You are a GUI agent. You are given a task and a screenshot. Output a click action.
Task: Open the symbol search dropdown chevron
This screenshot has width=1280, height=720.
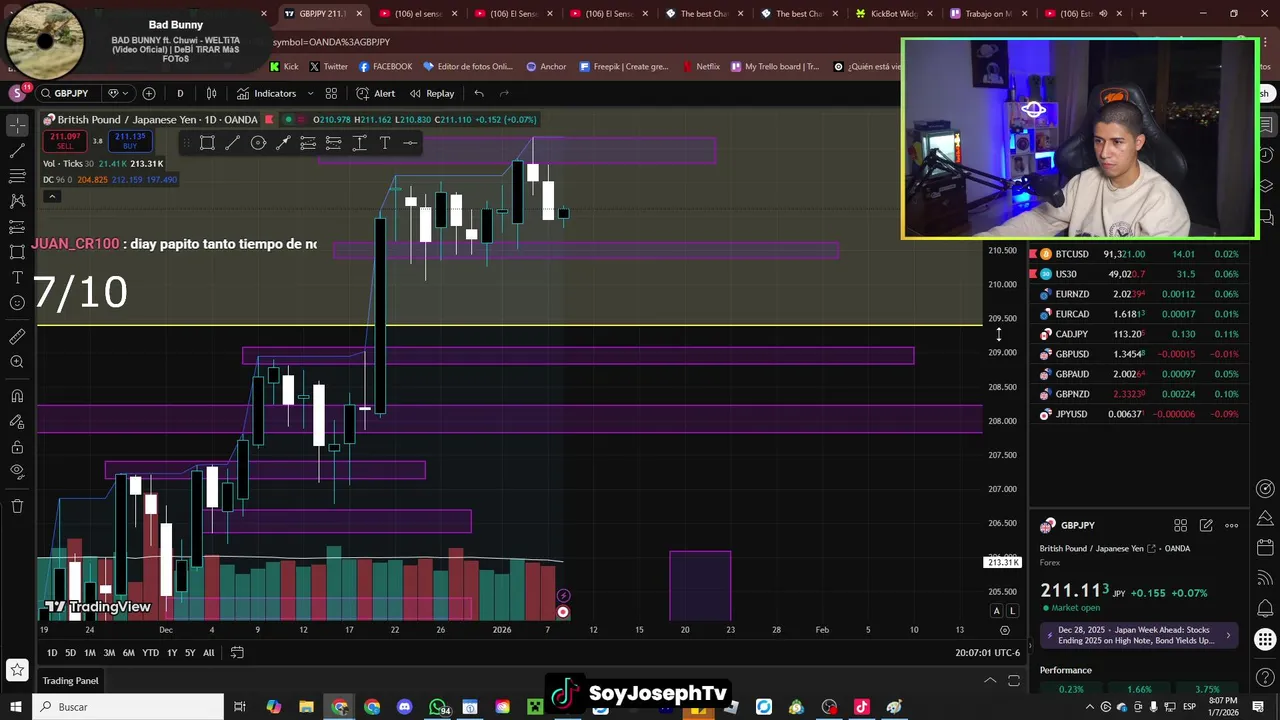(x=126, y=93)
